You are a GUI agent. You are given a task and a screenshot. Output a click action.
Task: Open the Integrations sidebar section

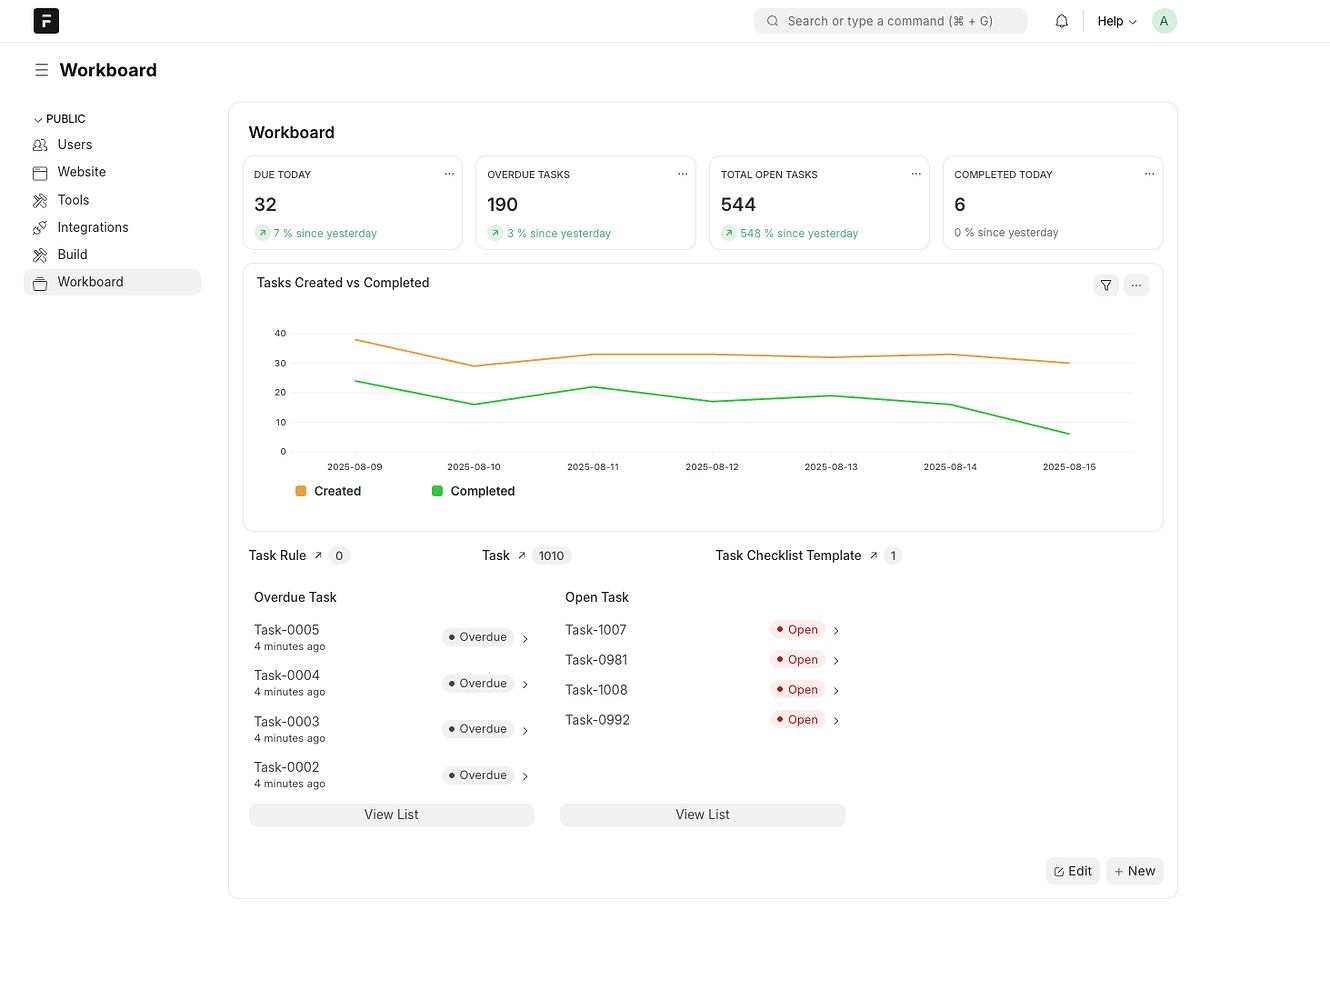tap(91, 227)
